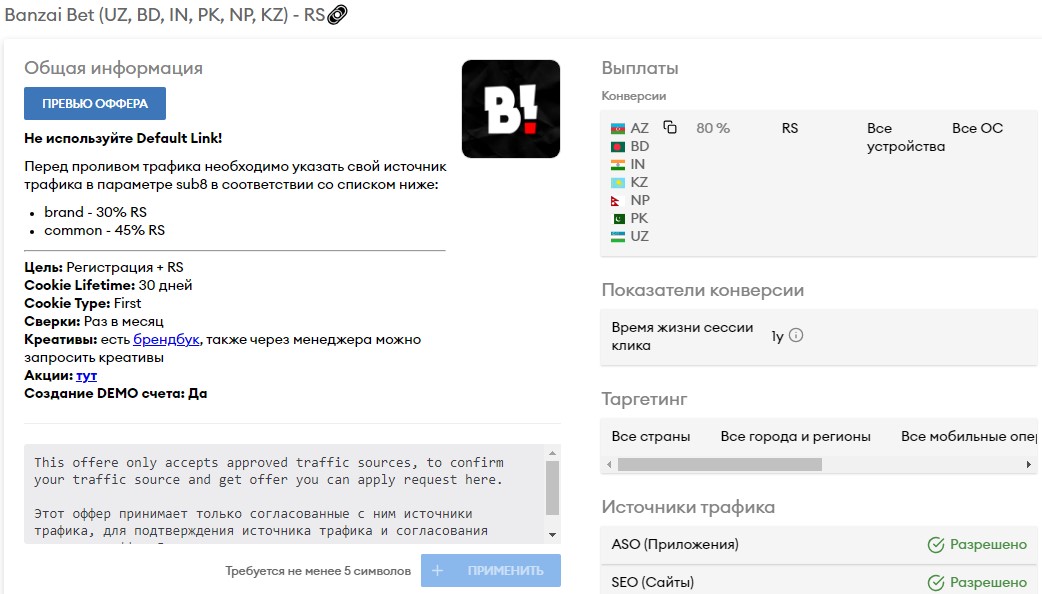
Task: Click the Время жизни сессии клика label
Action: [x=682, y=336]
